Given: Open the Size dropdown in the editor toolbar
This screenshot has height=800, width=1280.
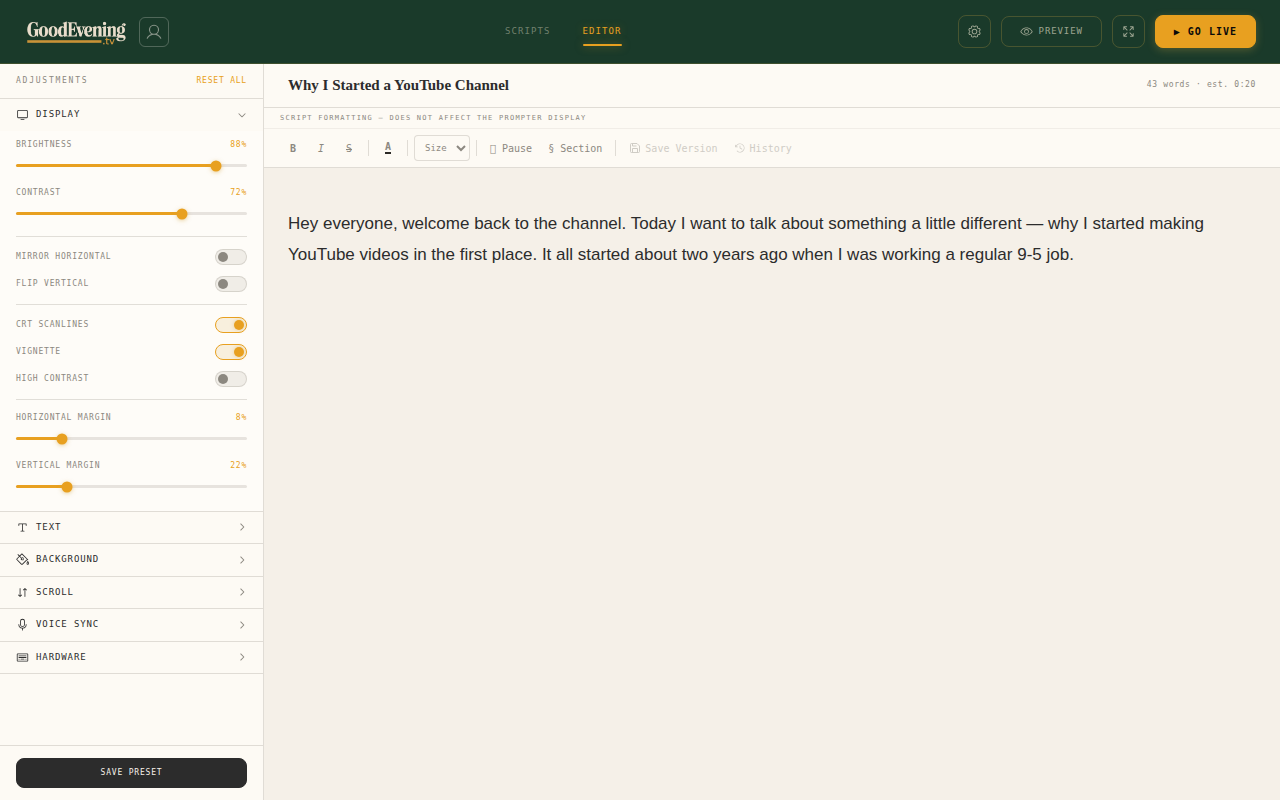Looking at the screenshot, I should [x=442, y=147].
